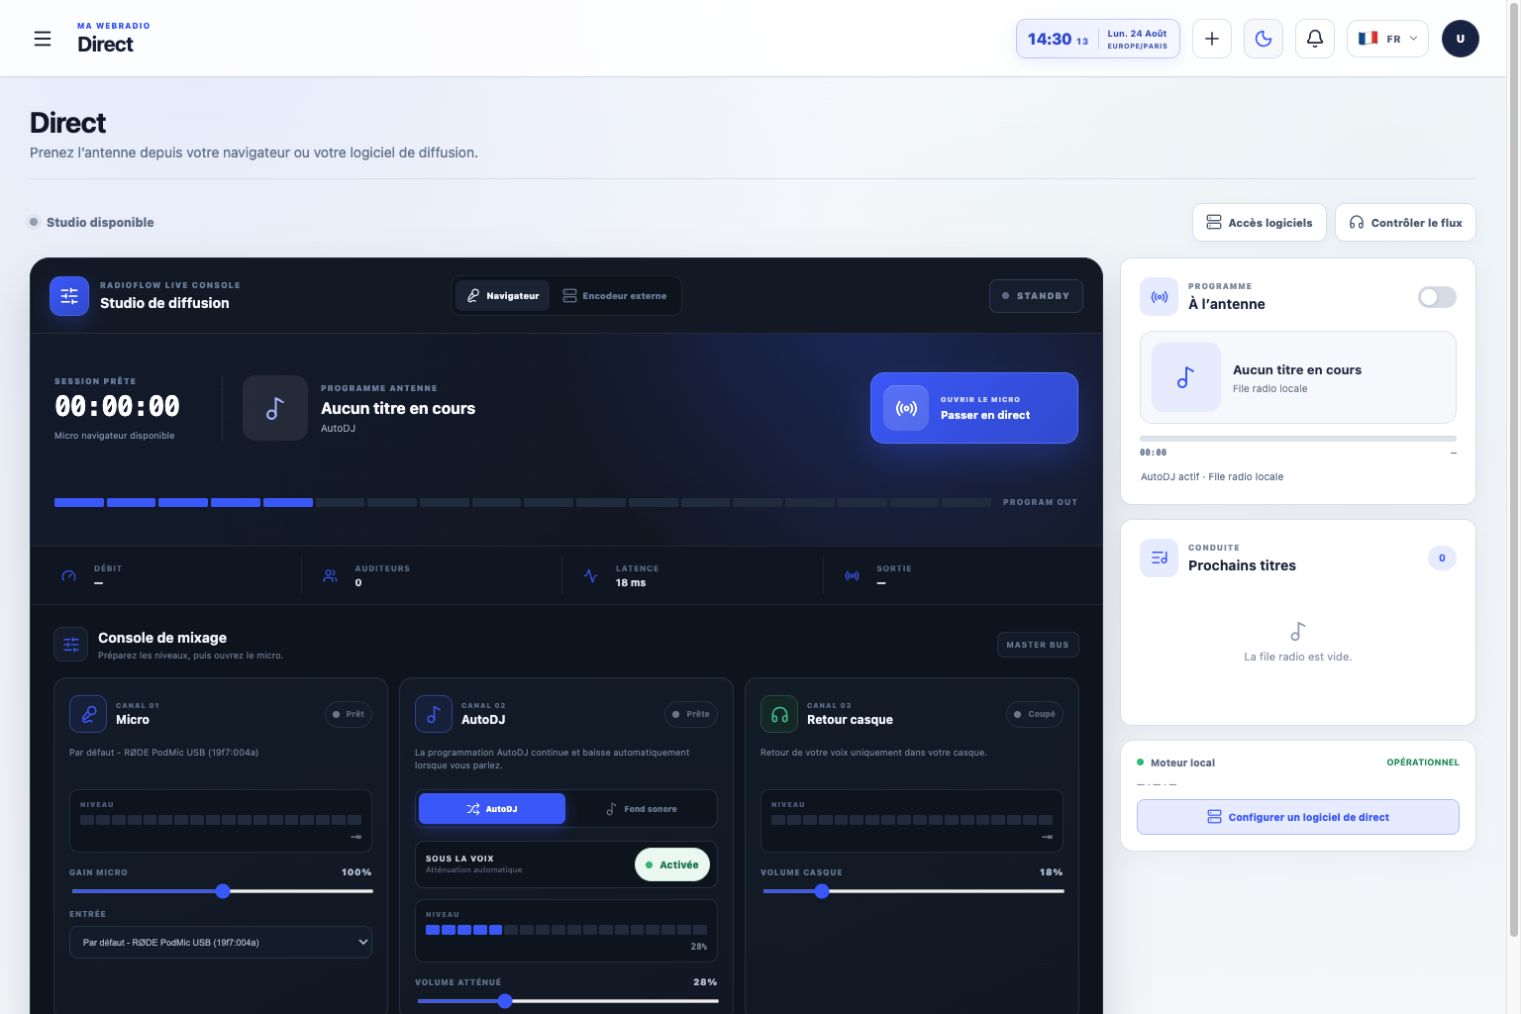Click Configurer un logiciel de direct
The image size is (1521, 1014).
pos(1298,817)
